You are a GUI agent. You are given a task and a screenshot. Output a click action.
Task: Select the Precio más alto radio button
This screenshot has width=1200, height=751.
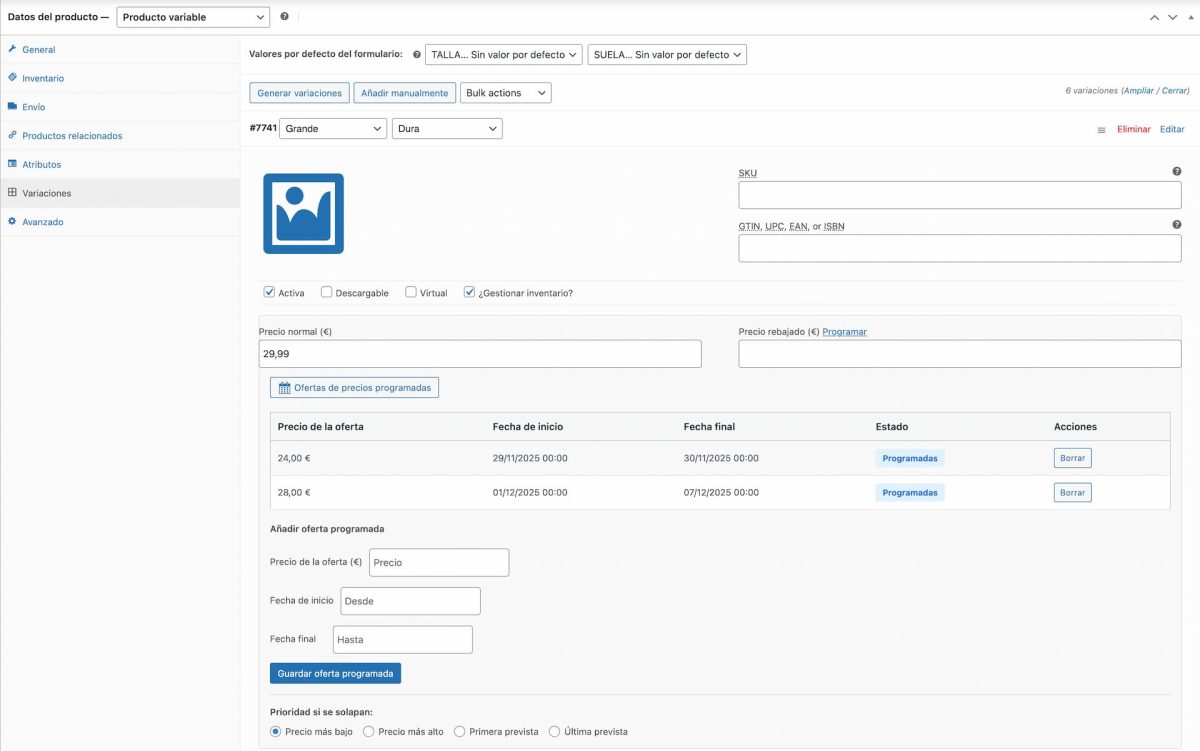coord(368,731)
